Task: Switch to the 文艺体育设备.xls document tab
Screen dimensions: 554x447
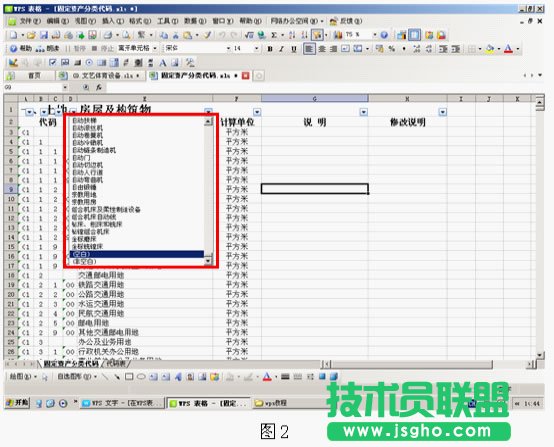Action: point(102,76)
